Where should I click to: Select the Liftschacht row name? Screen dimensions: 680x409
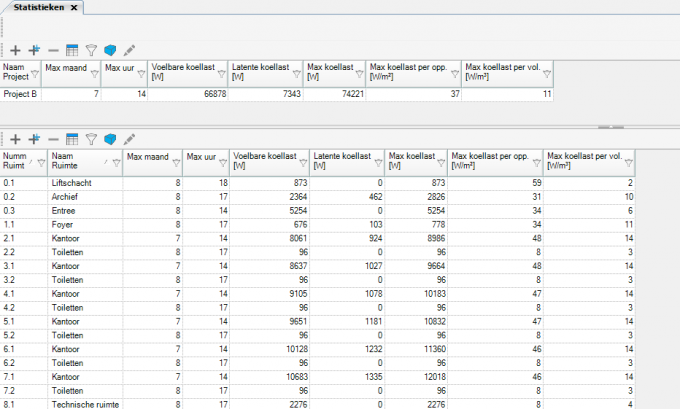pyautogui.click(x=72, y=183)
